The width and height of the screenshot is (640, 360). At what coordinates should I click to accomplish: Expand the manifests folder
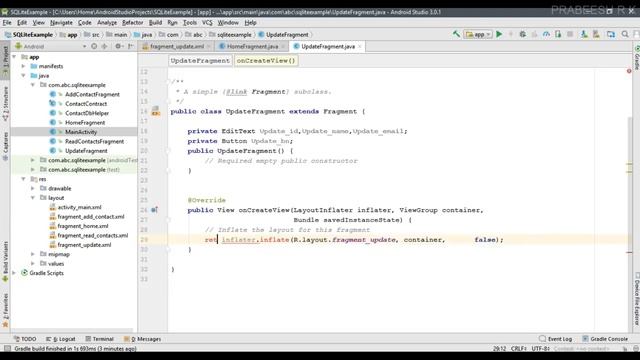pos(24,66)
